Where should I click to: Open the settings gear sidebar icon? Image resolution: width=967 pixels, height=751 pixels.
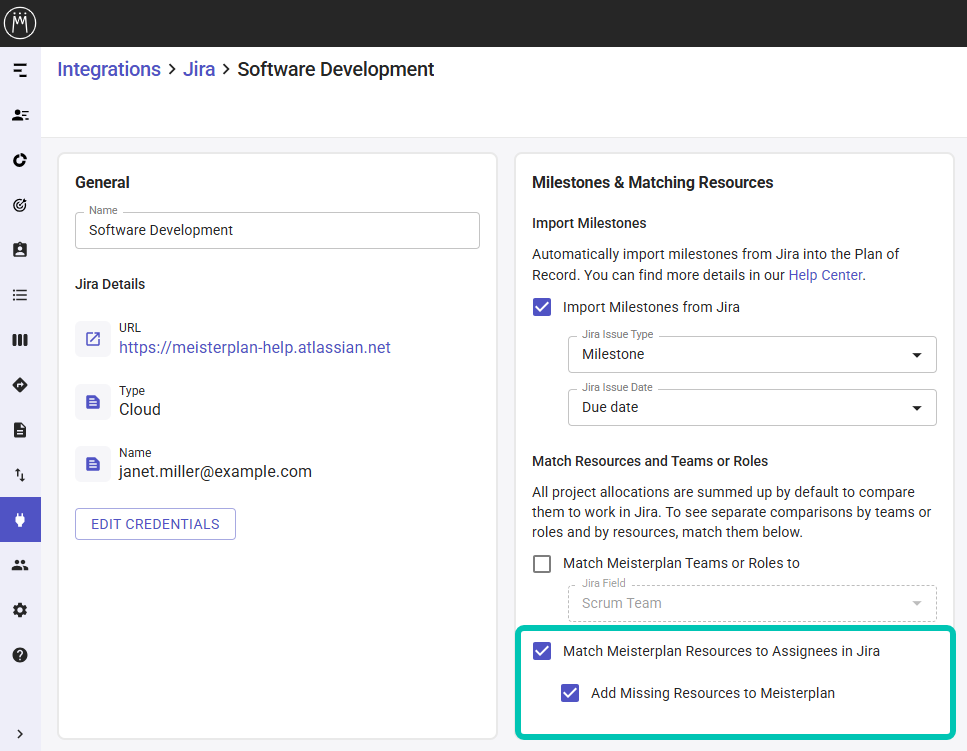point(20,610)
